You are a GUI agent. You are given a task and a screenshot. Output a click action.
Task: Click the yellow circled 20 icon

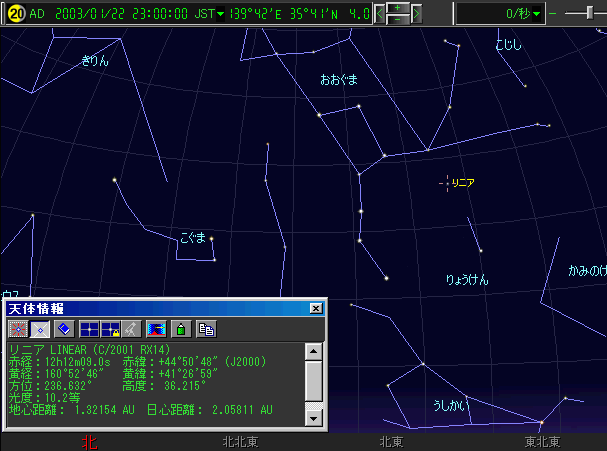15,13
